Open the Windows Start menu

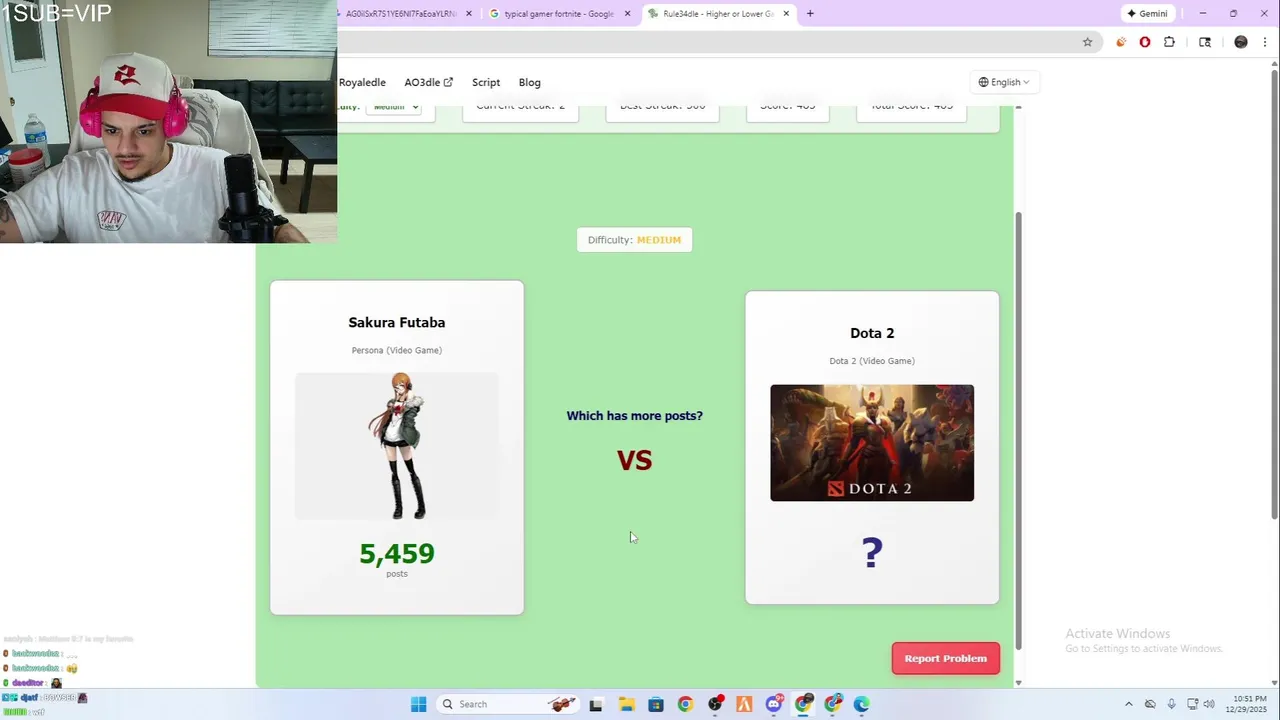click(x=419, y=704)
